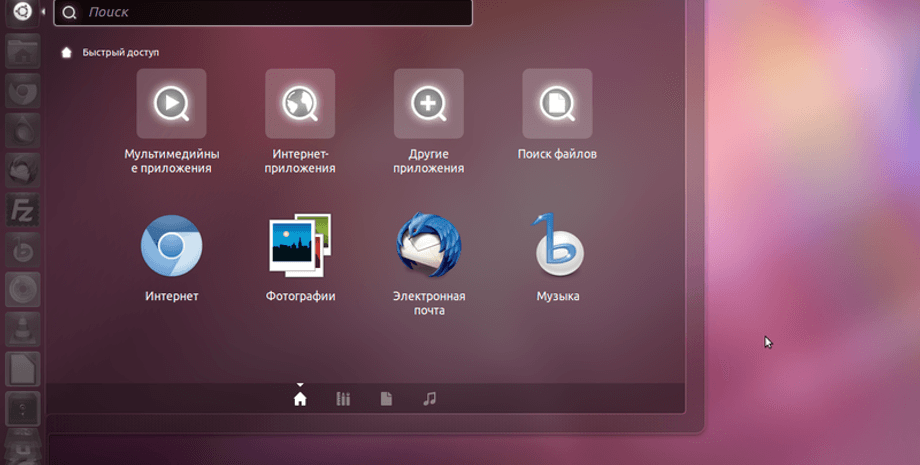Open the Интернет-приложения search shortcut
920x465 pixels.
coord(299,104)
